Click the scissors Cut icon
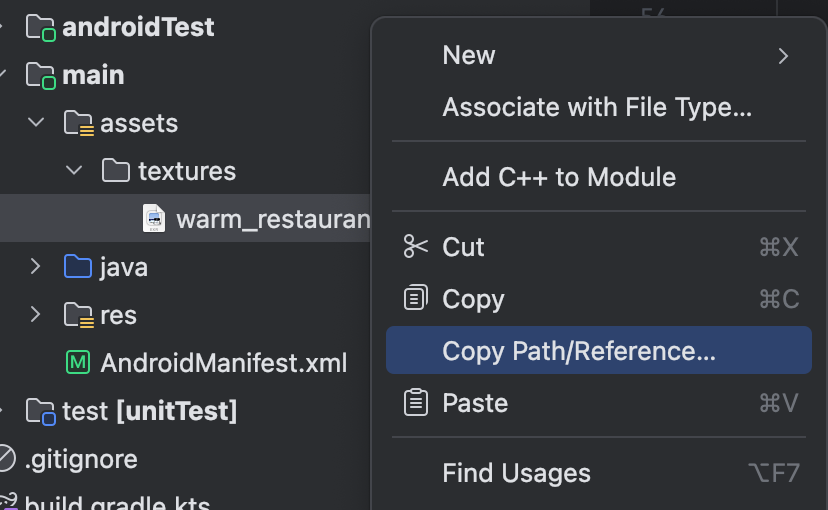This screenshot has width=828, height=510. click(x=416, y=247)
